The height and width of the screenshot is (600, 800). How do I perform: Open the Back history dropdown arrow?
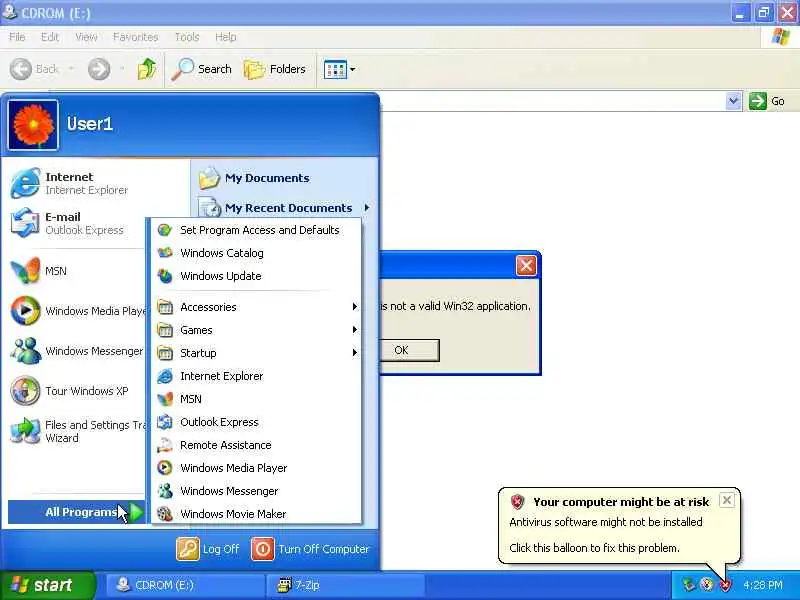[72, 69]
